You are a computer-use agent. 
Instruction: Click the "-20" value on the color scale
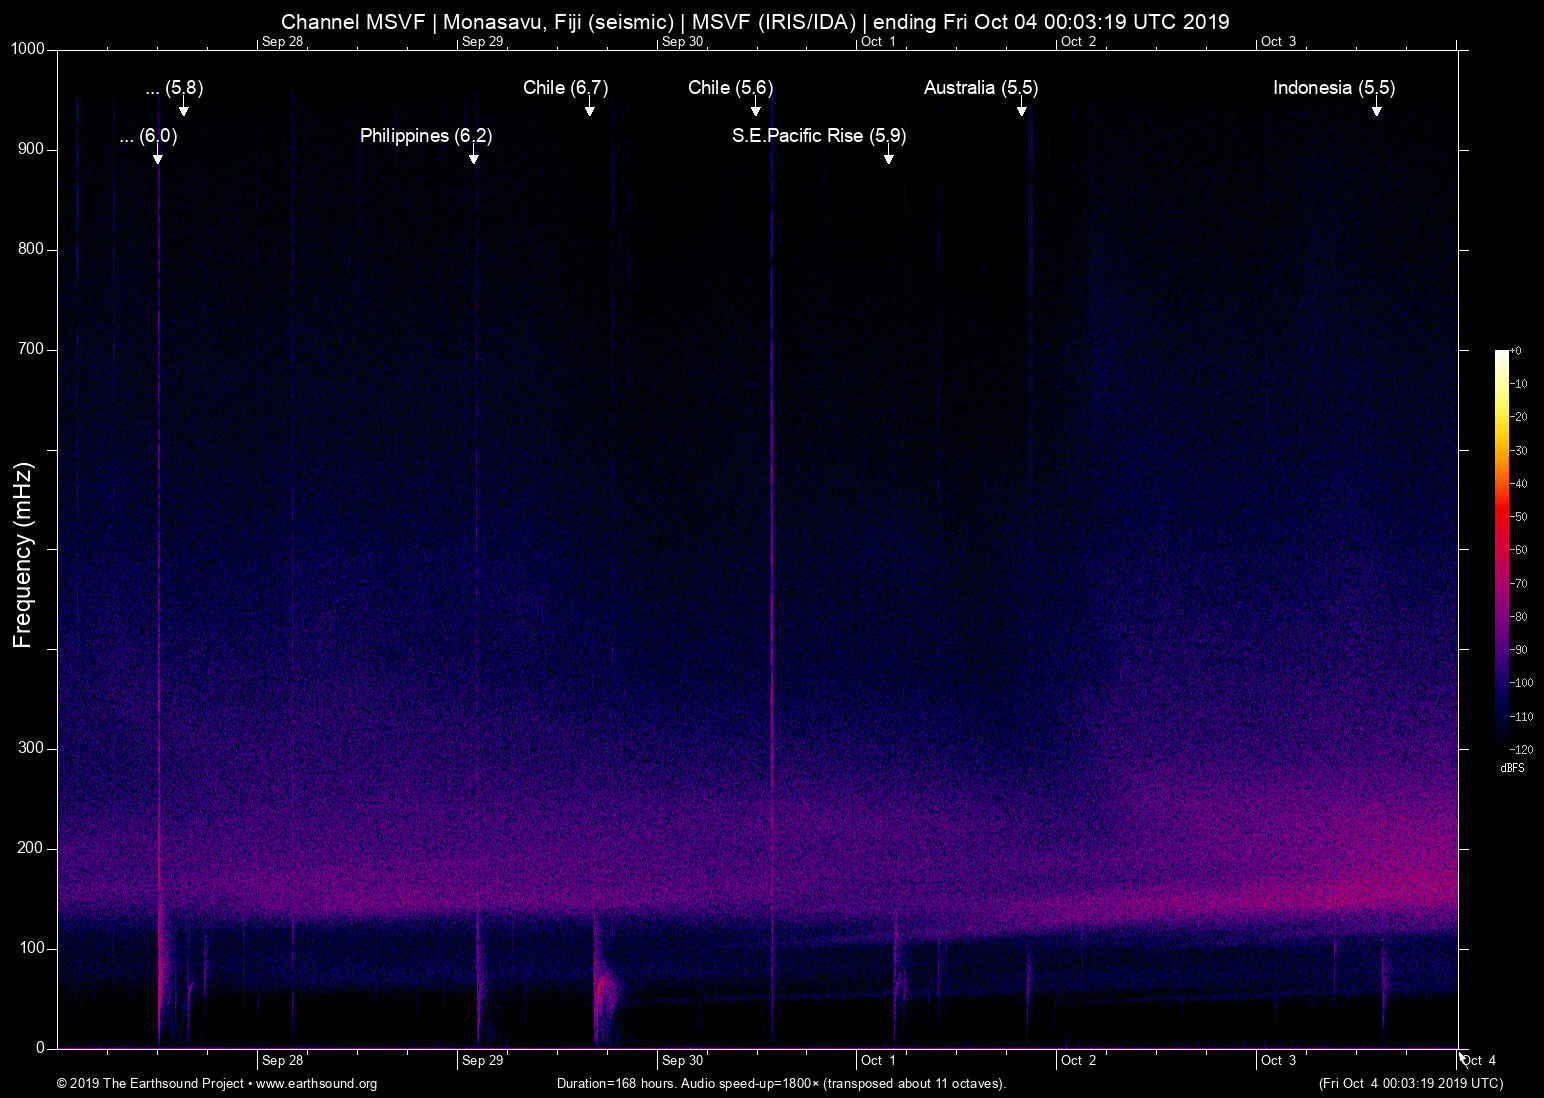pyautogui.click(x=1519, y=417)
